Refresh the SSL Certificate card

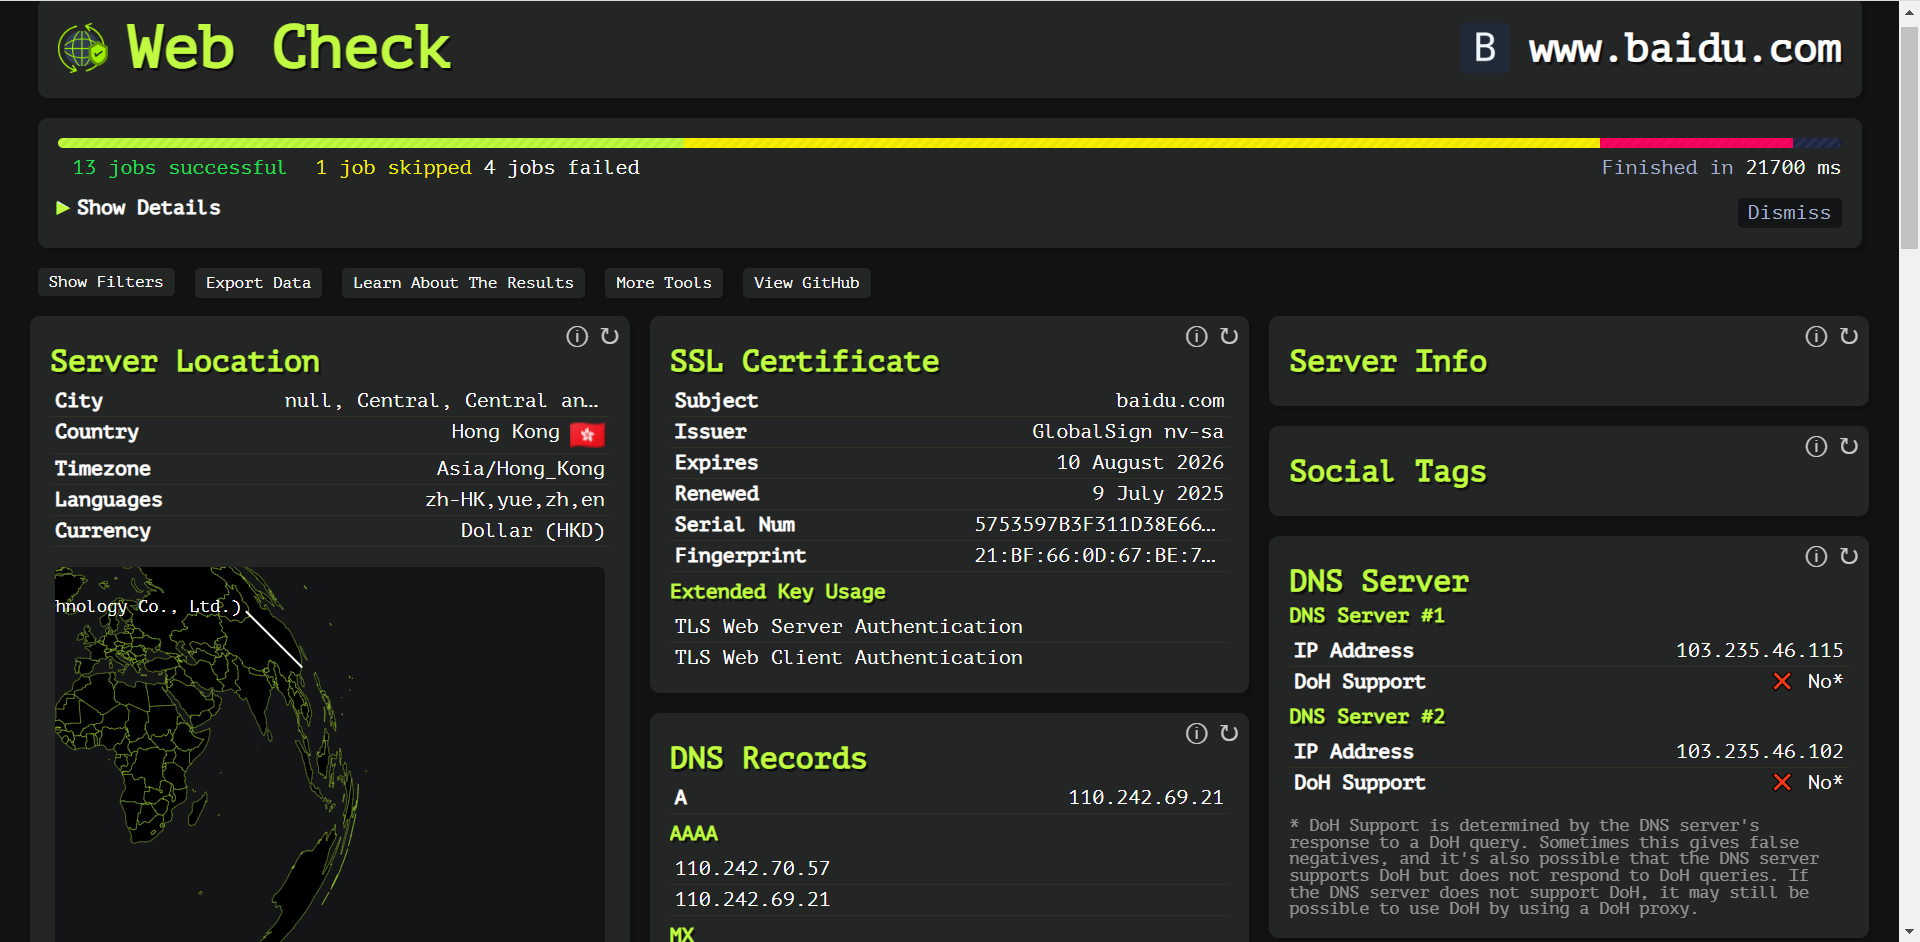[x=1229, y=337]
